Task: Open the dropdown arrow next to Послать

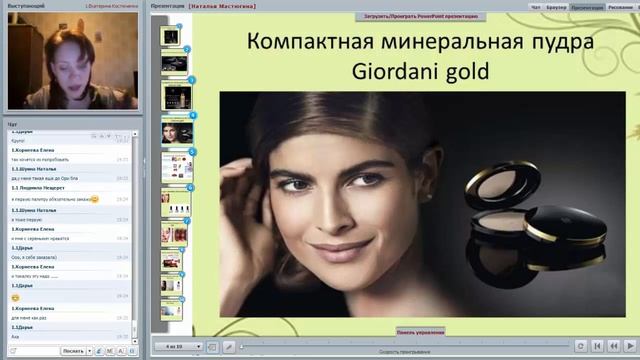Action: [89, 351]
